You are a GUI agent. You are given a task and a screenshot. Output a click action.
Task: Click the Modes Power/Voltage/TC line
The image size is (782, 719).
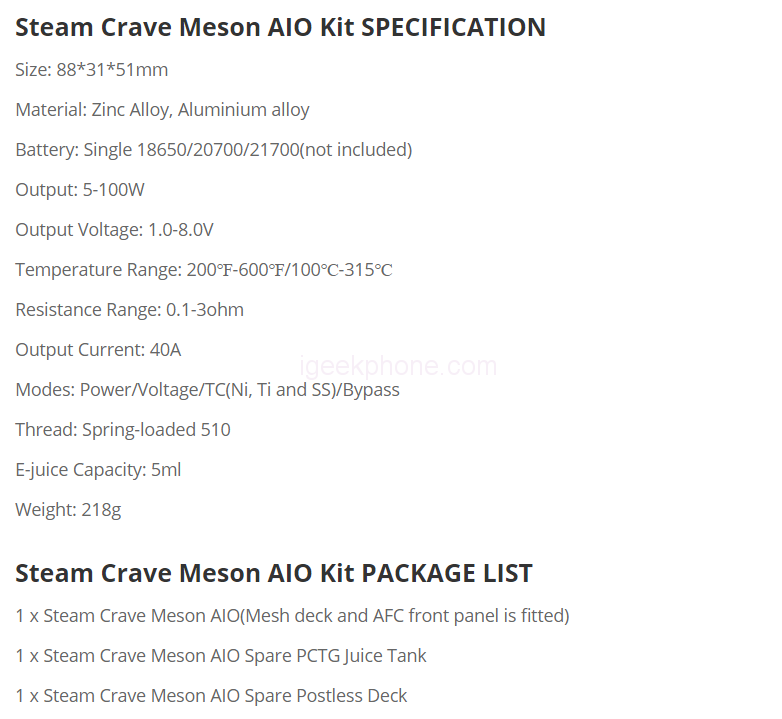207,390
